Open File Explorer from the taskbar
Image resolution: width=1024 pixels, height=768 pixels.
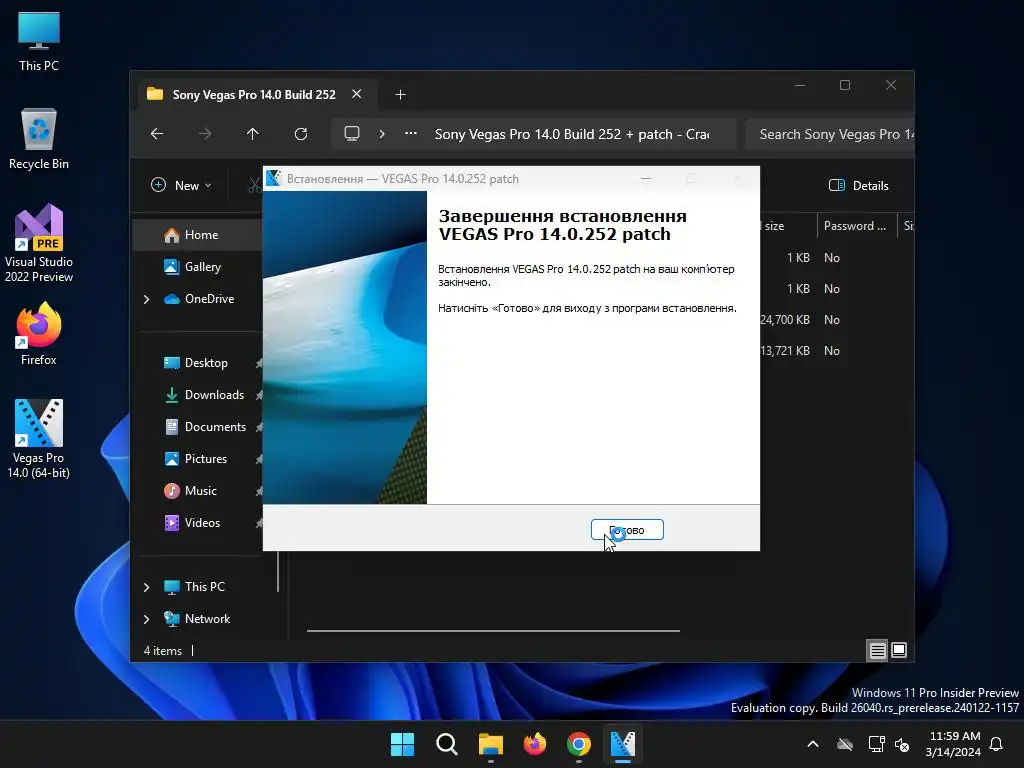coord(490,744)
